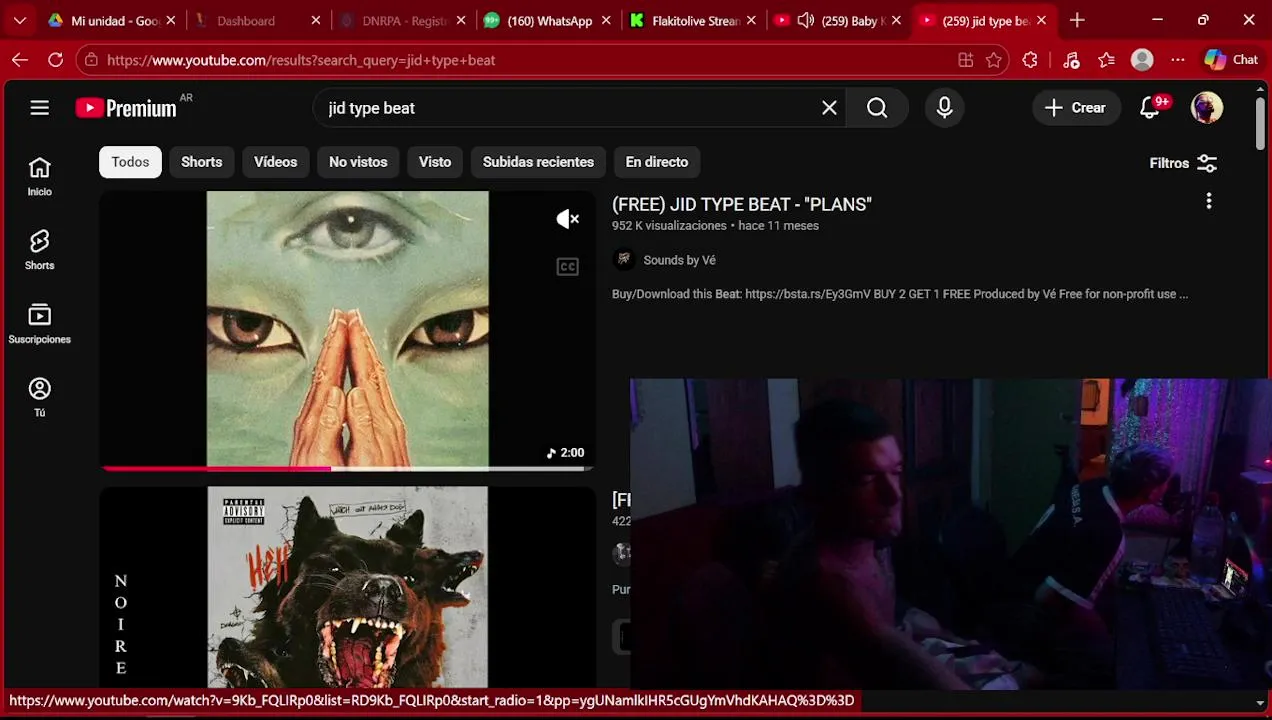This screenshot has width=1272, height=720.
Task: Unmute the PLANS video preview
Action: (567, 219)
